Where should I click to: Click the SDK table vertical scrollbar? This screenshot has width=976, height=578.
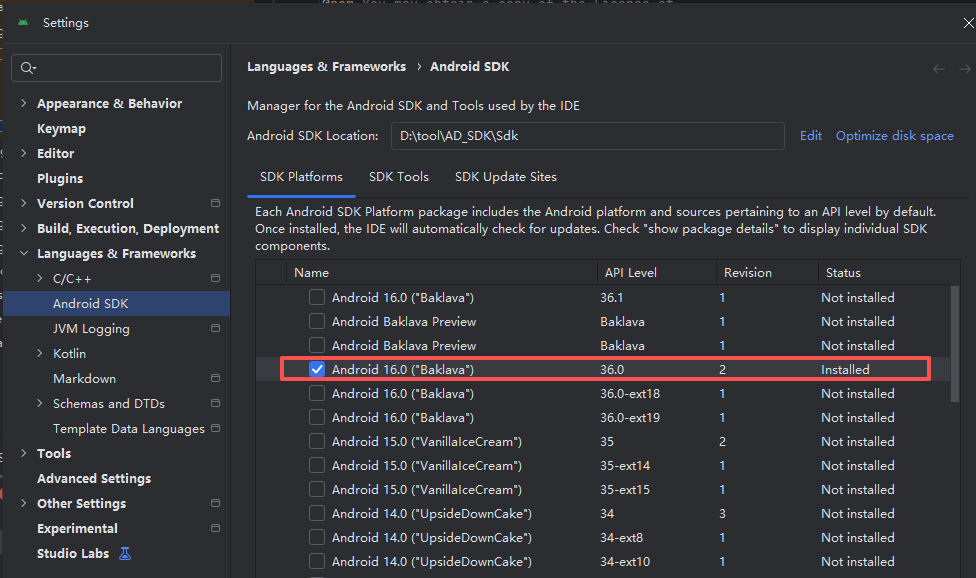[955, 344]
